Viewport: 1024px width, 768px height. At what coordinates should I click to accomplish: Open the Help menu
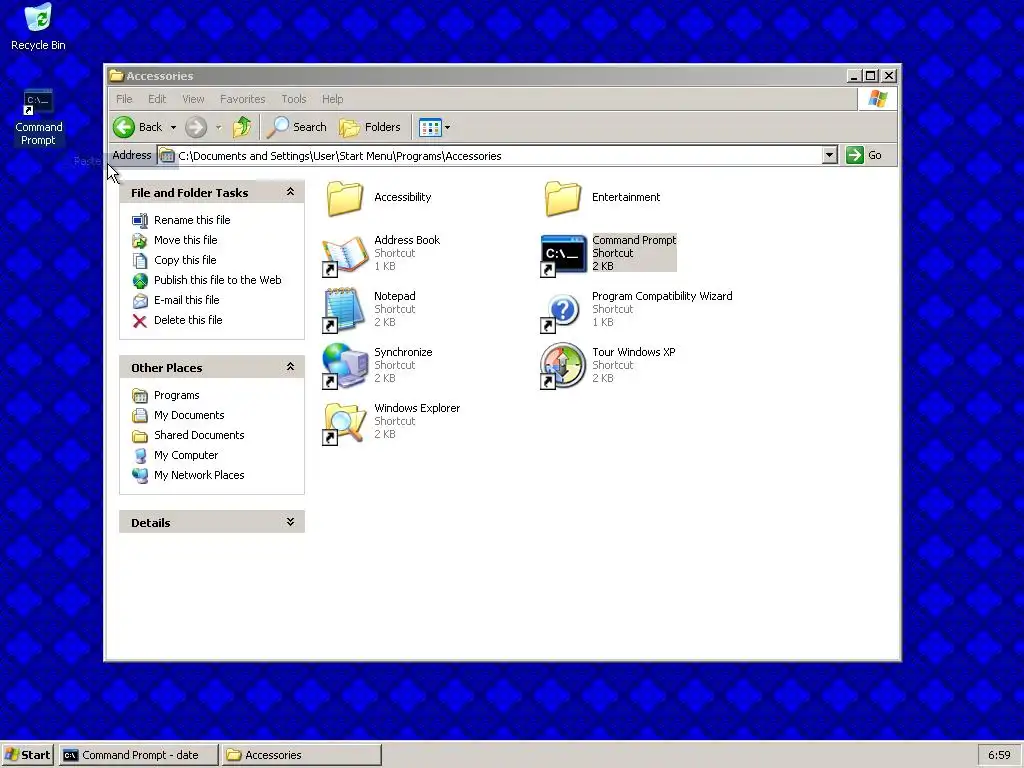pyautogui.click(x=332, y=99)
